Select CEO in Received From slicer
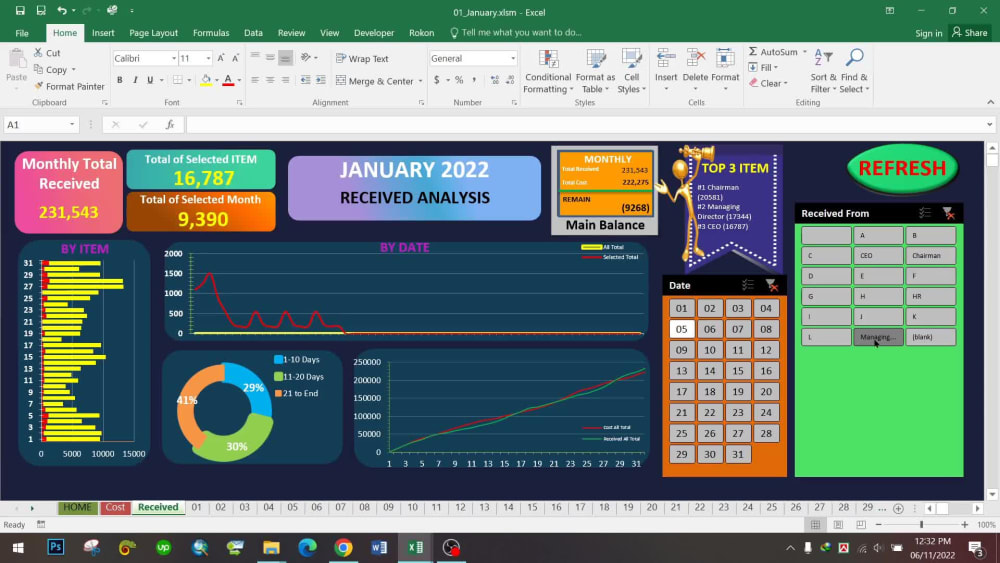The width and height of the screenshot is (1000, 563). [x=878, y=255]
